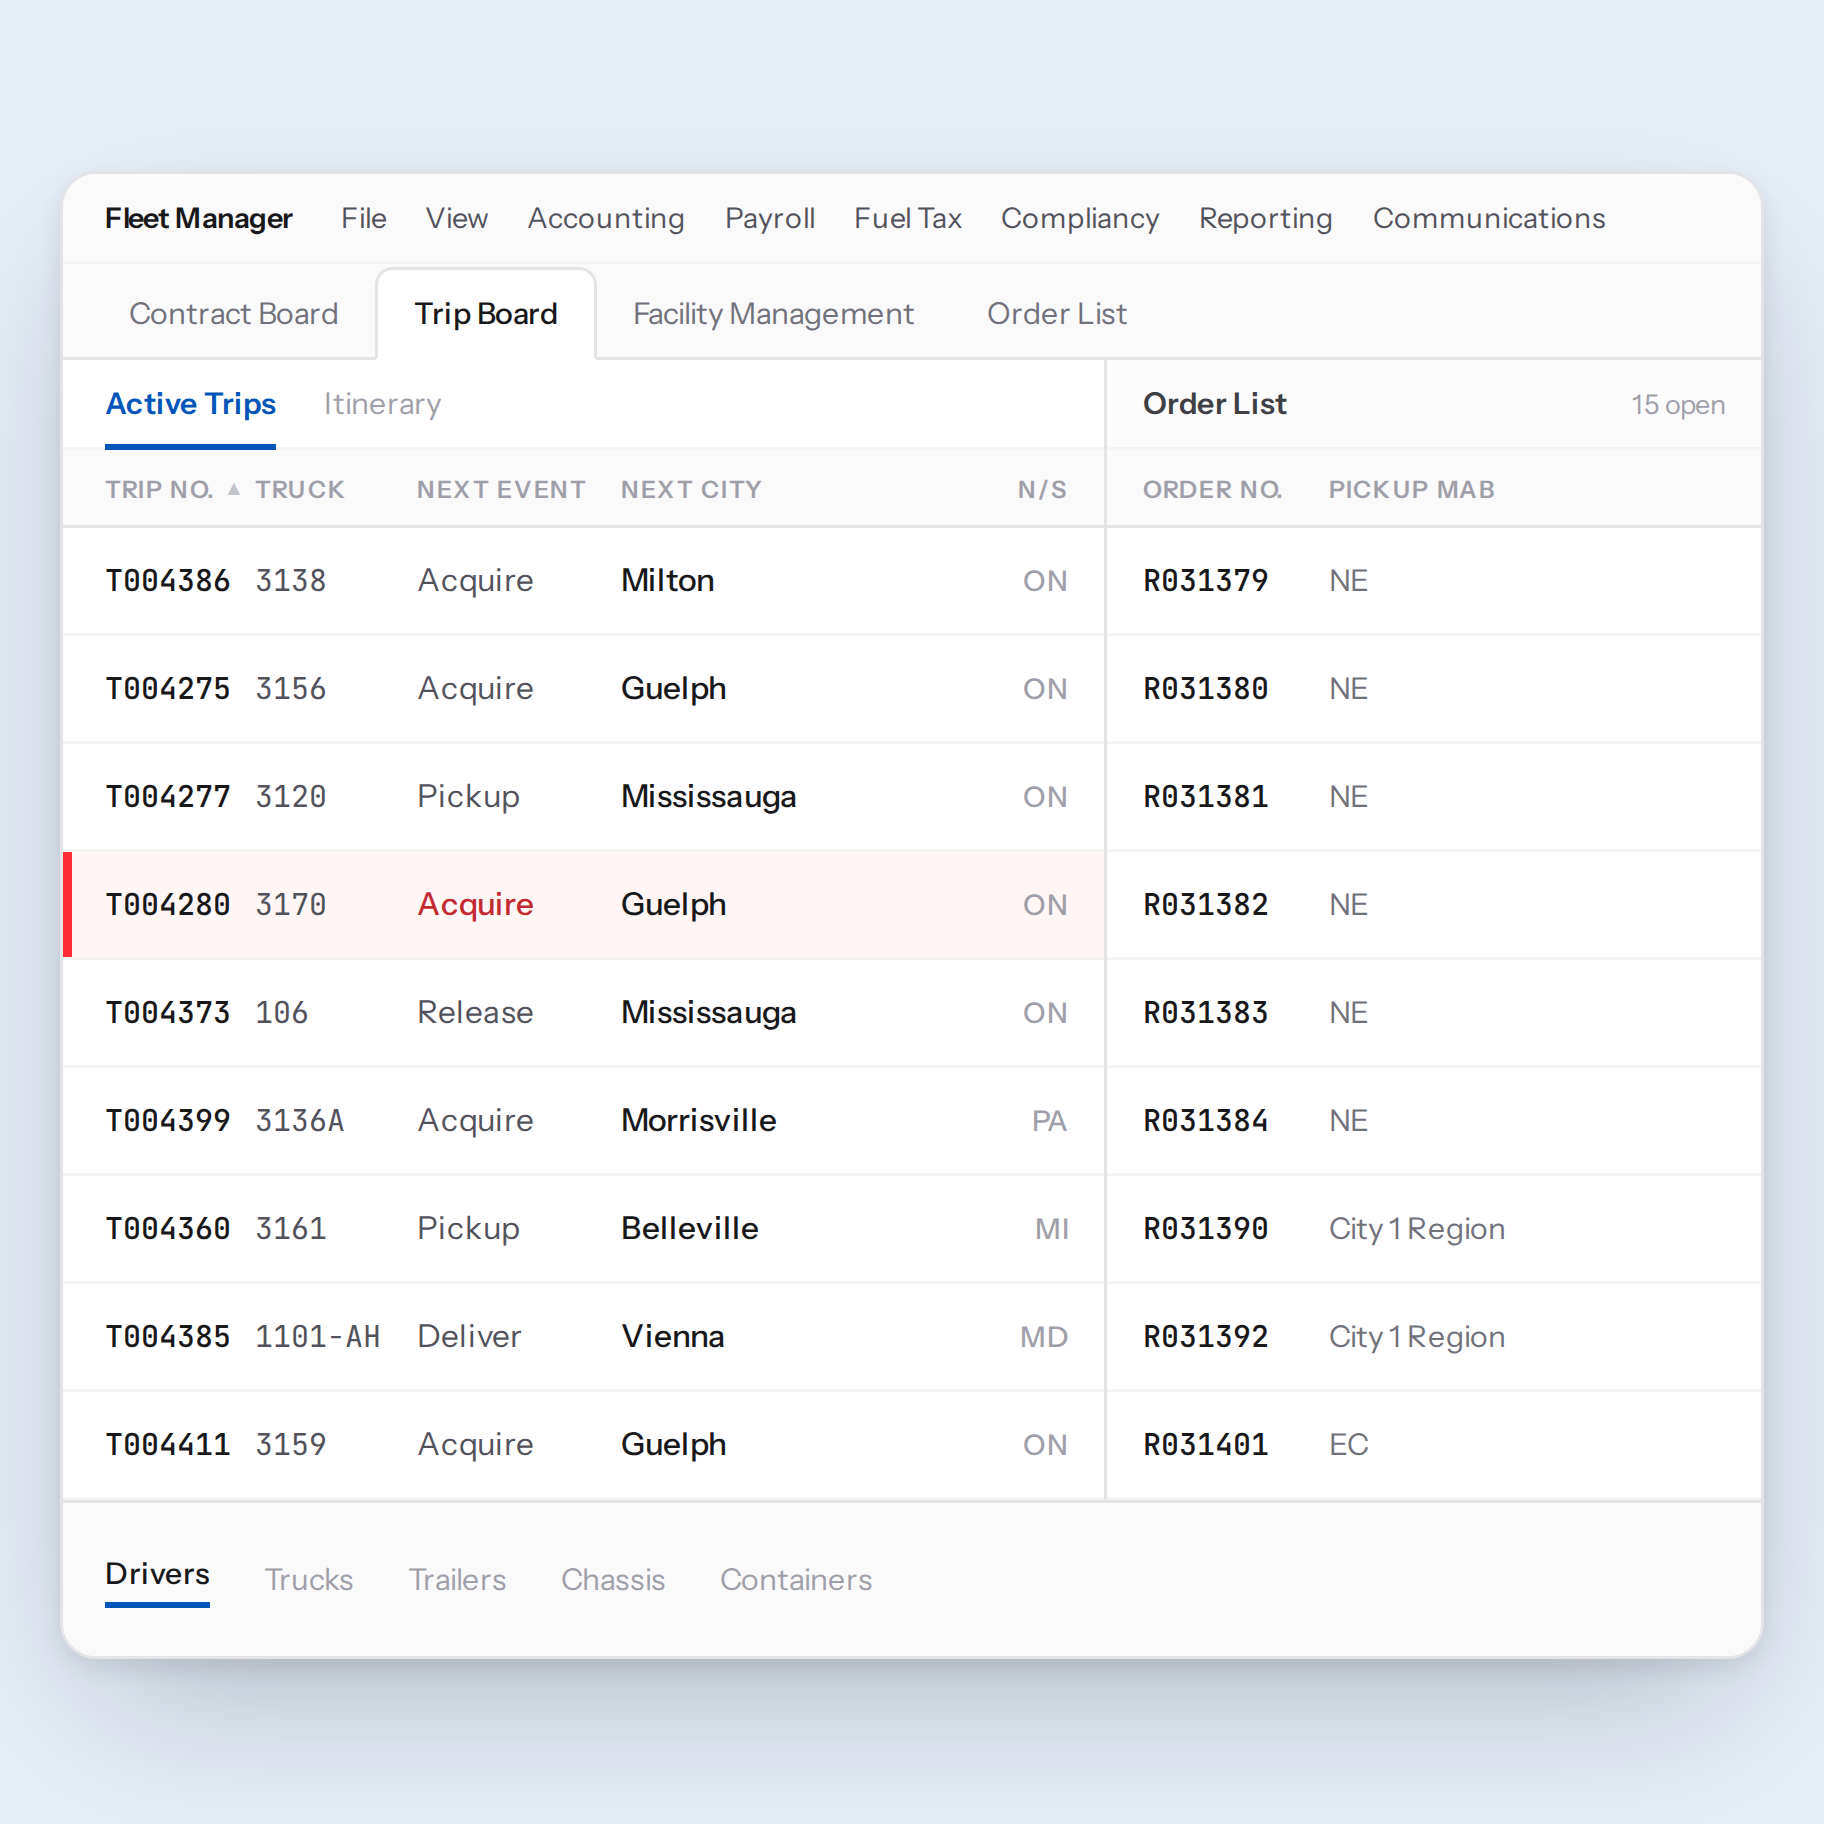The height and width of the screenshot is (1824, 1824).
Task: Sort by the NEXT EVENT column header
Action: click(501, 489)
